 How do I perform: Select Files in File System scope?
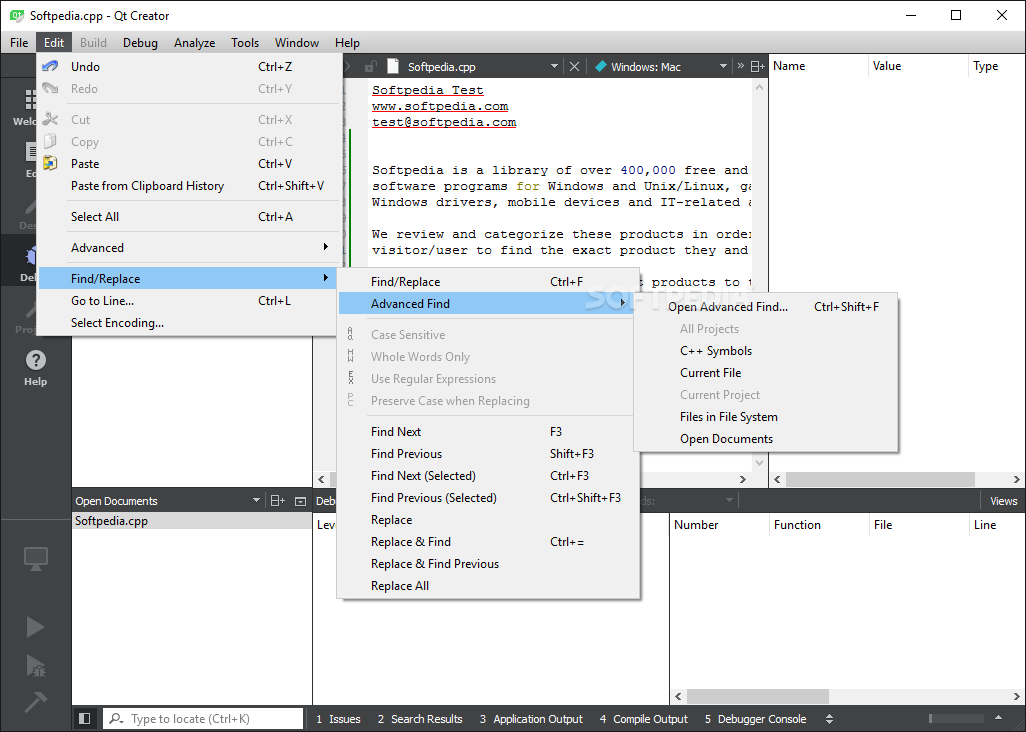coord(766,417)
